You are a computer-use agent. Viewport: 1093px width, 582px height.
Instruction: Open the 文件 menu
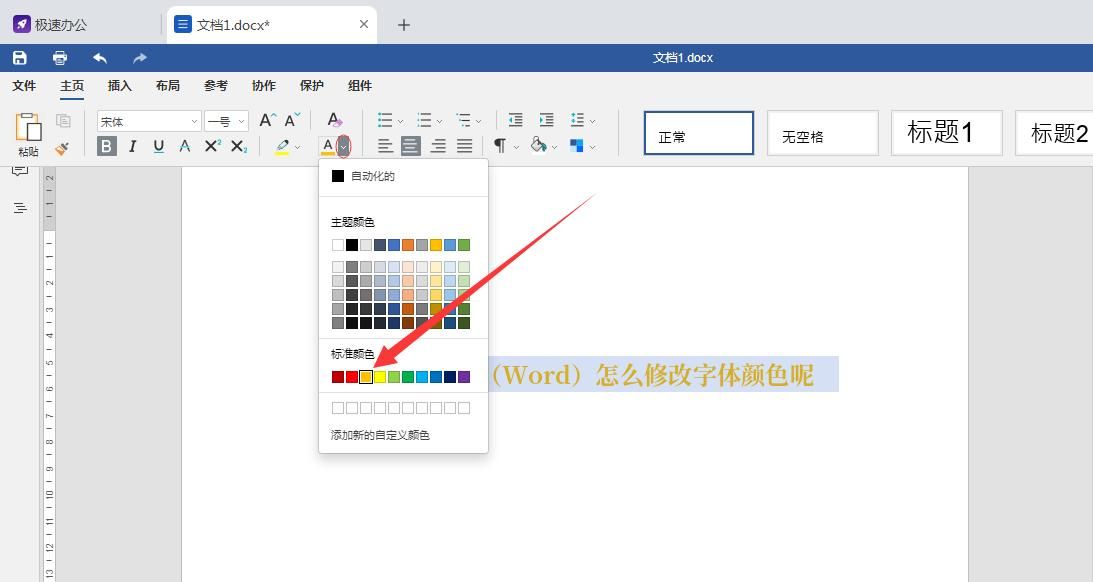pyautogui.click(x=24, y=86)
